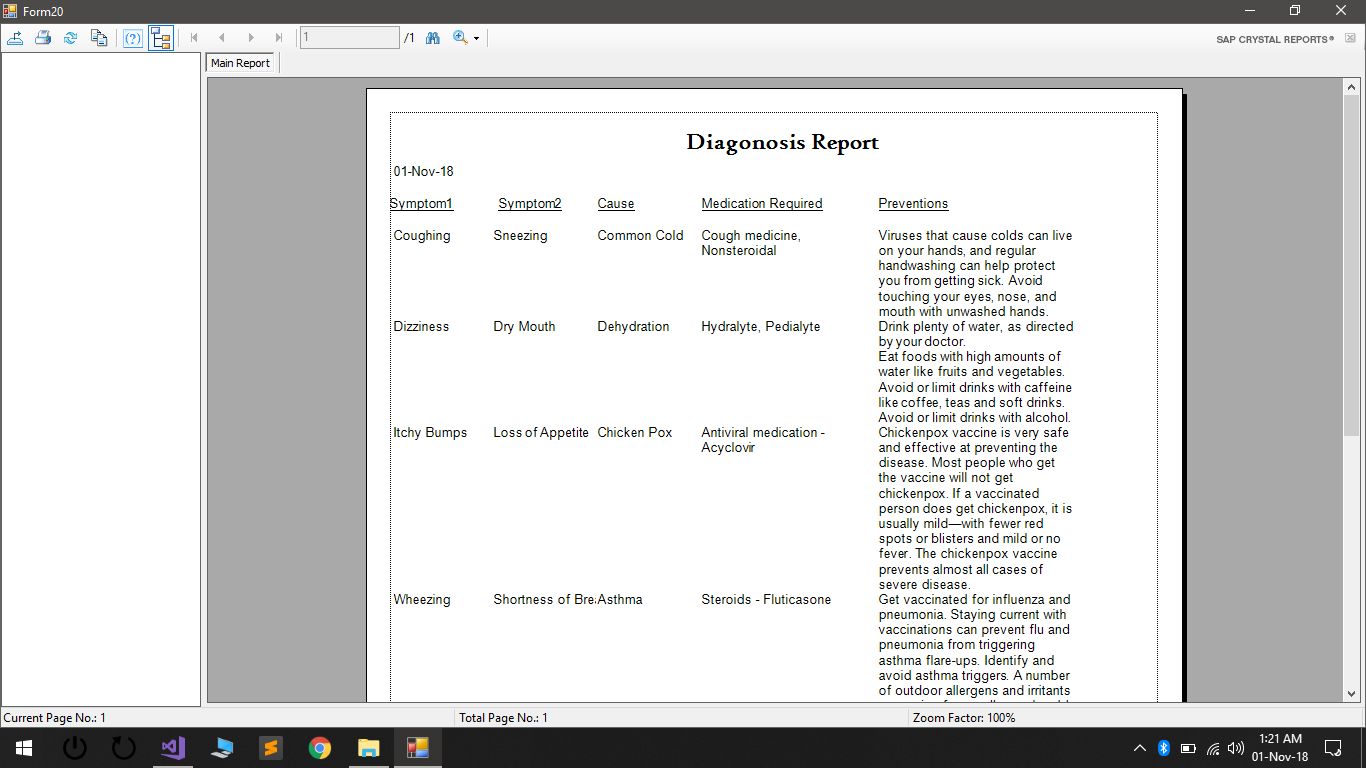1366x768 pixels.
Task: Open Visual Studio from the taskbar
Action: click(x=173, y=748)
